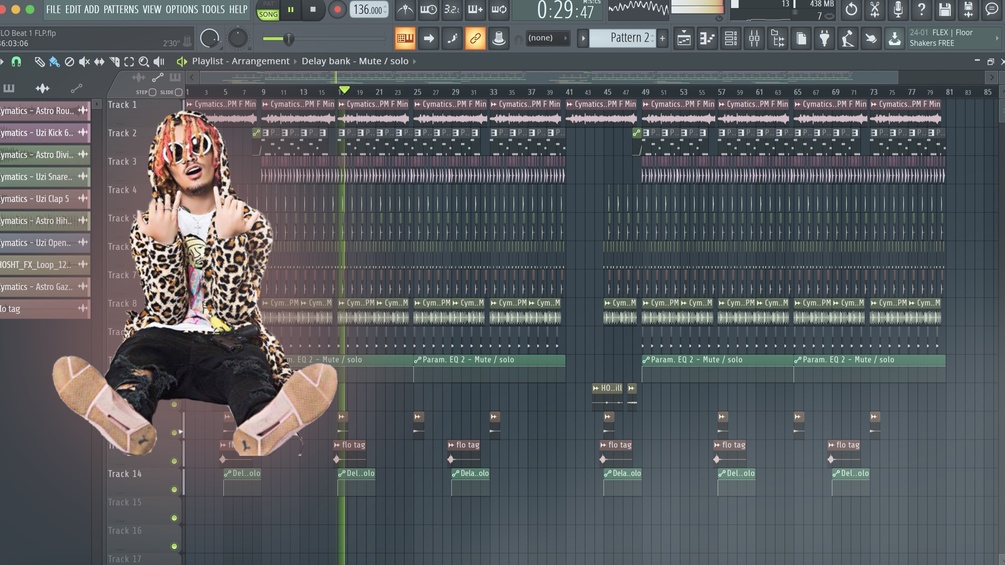Open the PATTERNS menu

click(x=120, y=10)
